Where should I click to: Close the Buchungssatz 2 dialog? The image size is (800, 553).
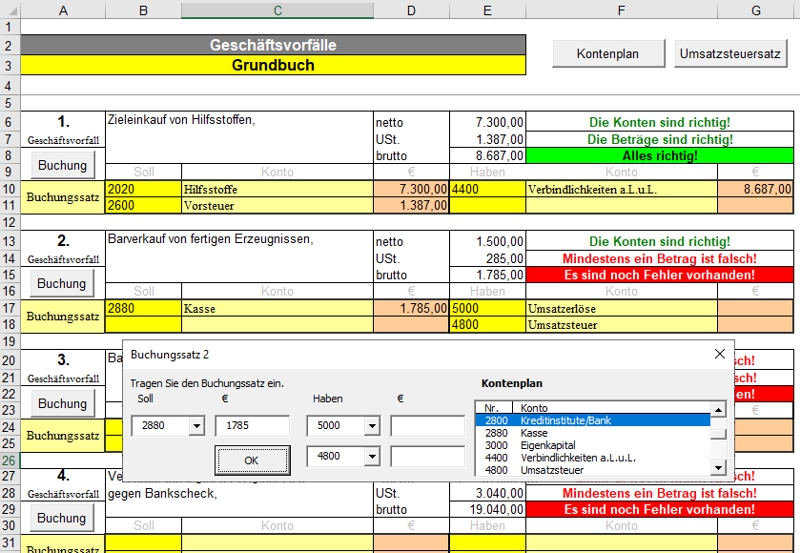pos(718,354)
